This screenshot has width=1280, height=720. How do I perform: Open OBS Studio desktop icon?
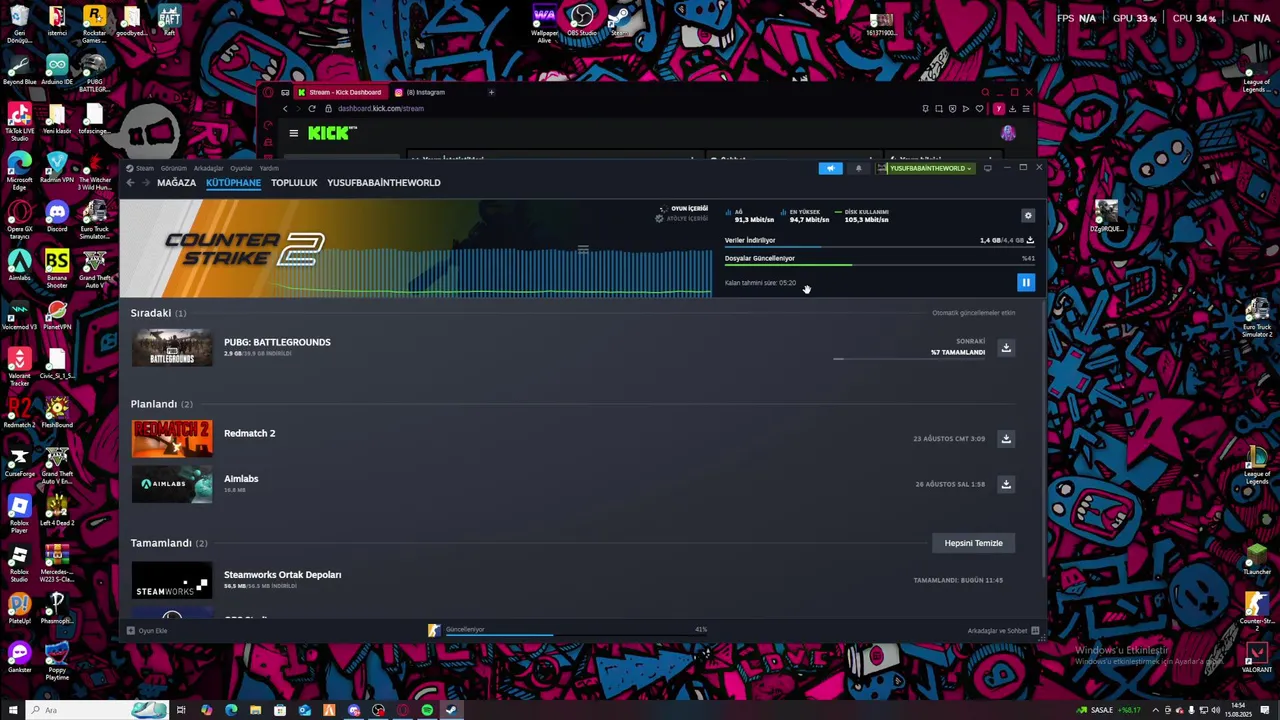pos(582,22)
